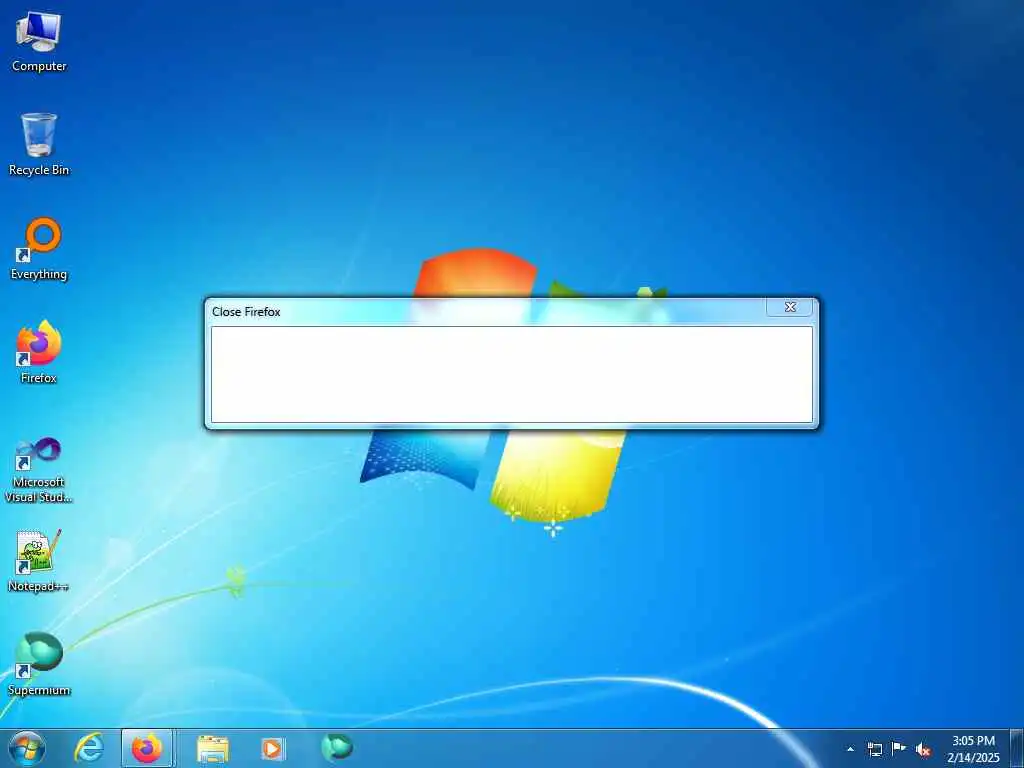This screenshot has width=1024, height=768.
Task: Open the network status tray icon
Action: 874,749
